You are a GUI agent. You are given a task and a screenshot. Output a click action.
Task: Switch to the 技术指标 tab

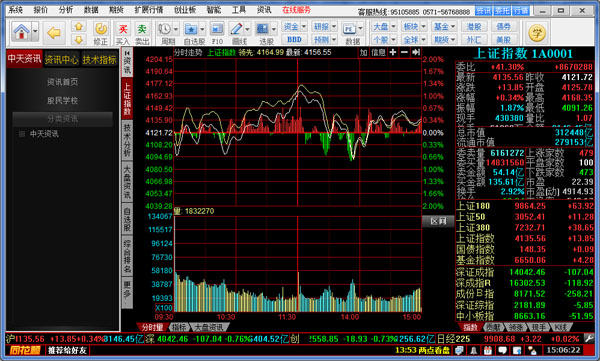(99, 59)
